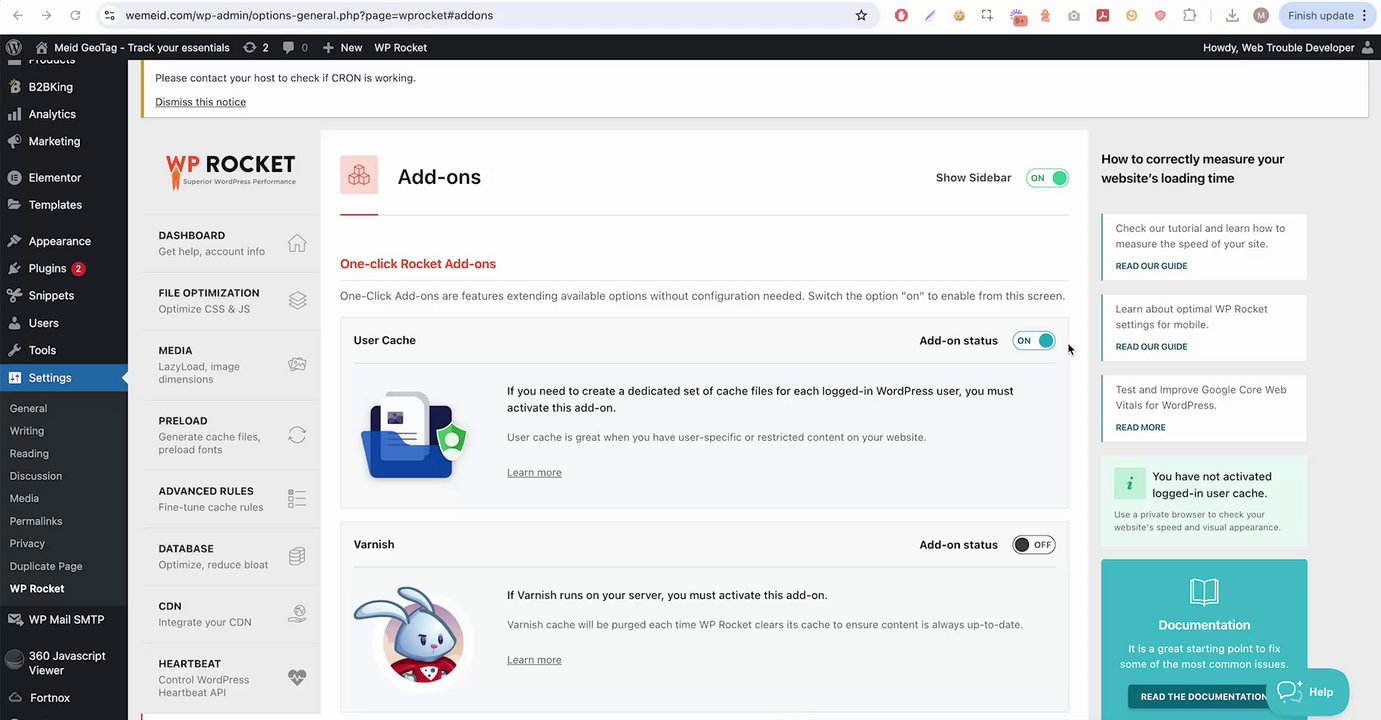Open the Help chat button
Viewport: 1381px width, 720px height.
click(1307, 692)
